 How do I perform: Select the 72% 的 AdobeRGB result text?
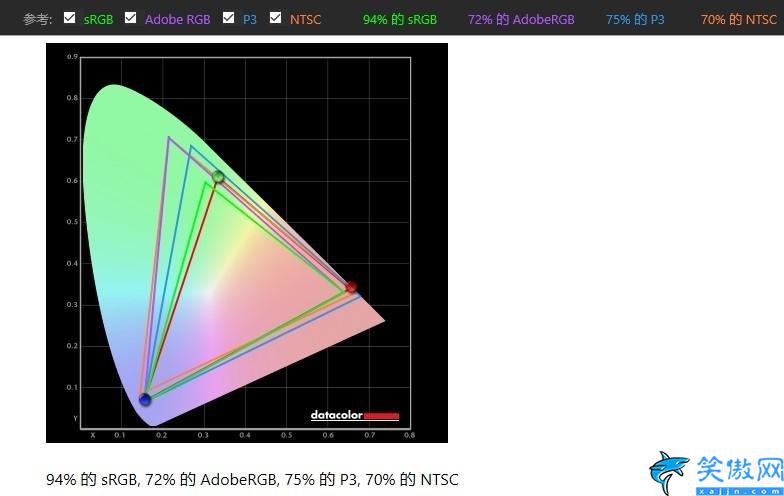pyautogui.click(x=521, y=20)
